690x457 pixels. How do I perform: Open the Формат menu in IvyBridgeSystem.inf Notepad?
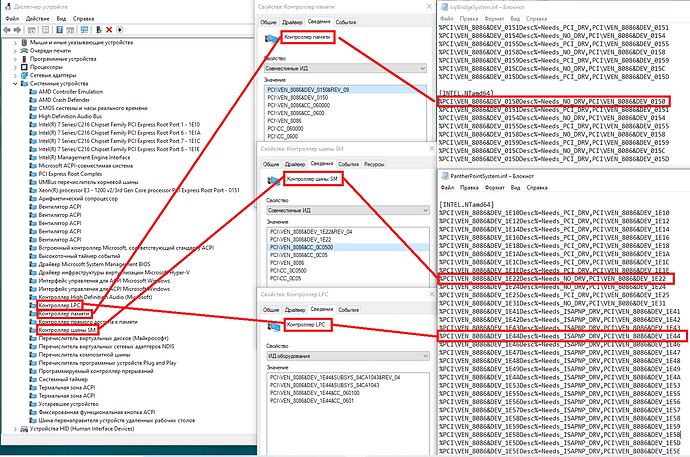494,19
